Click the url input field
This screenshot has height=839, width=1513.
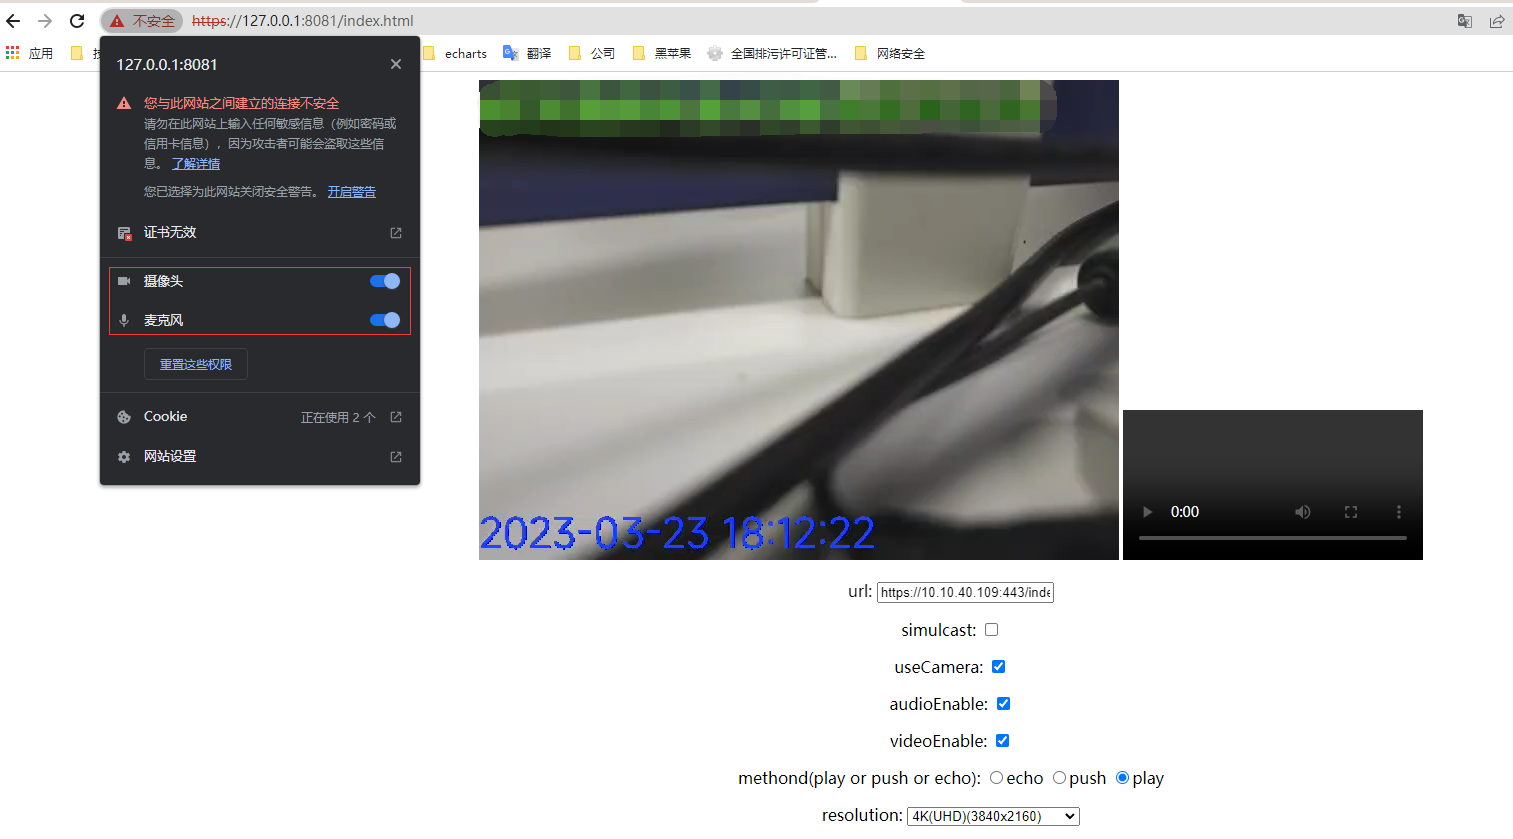pyautogui.click(x=964, y=592)
